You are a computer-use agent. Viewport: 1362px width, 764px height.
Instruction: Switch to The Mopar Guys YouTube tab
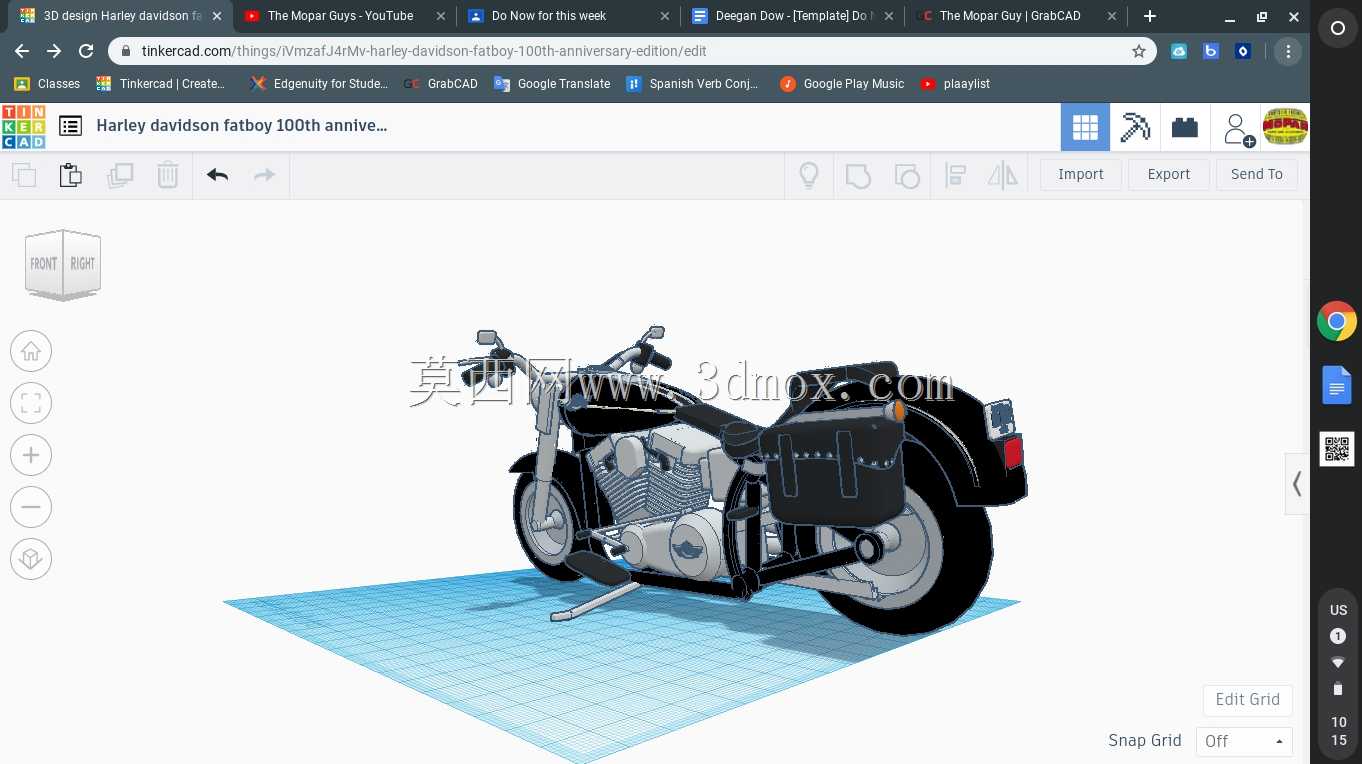(340, 16)
